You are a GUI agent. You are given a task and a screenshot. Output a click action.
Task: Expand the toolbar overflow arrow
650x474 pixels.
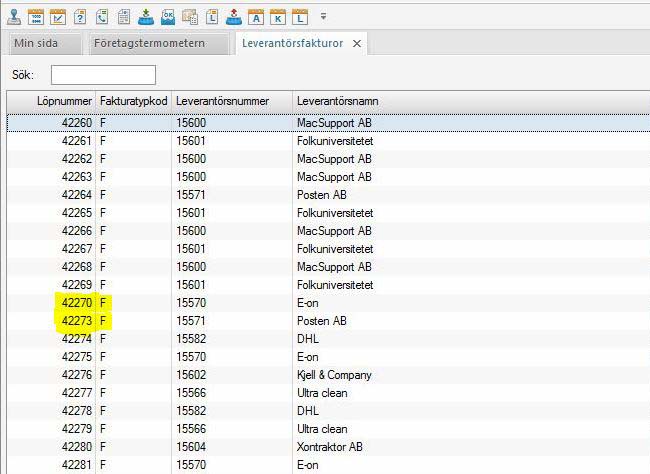tap(323, 17)
